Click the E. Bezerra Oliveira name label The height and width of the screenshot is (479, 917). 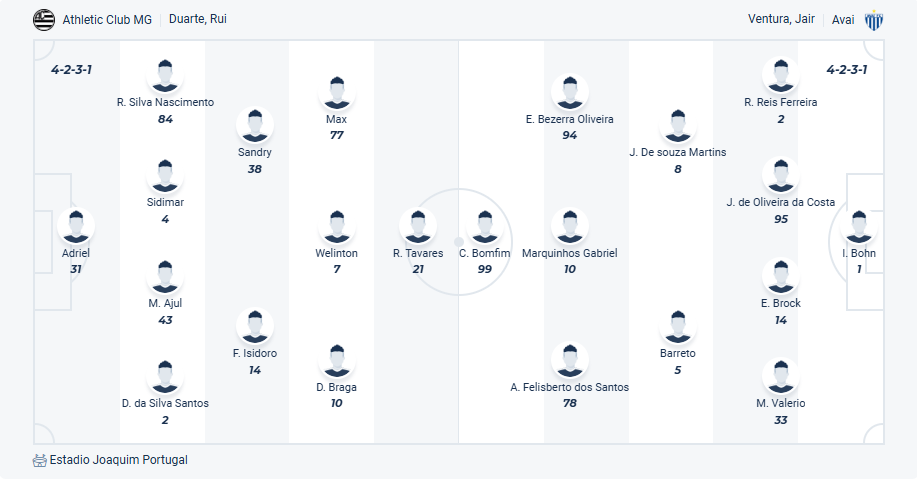click(569, 119)
